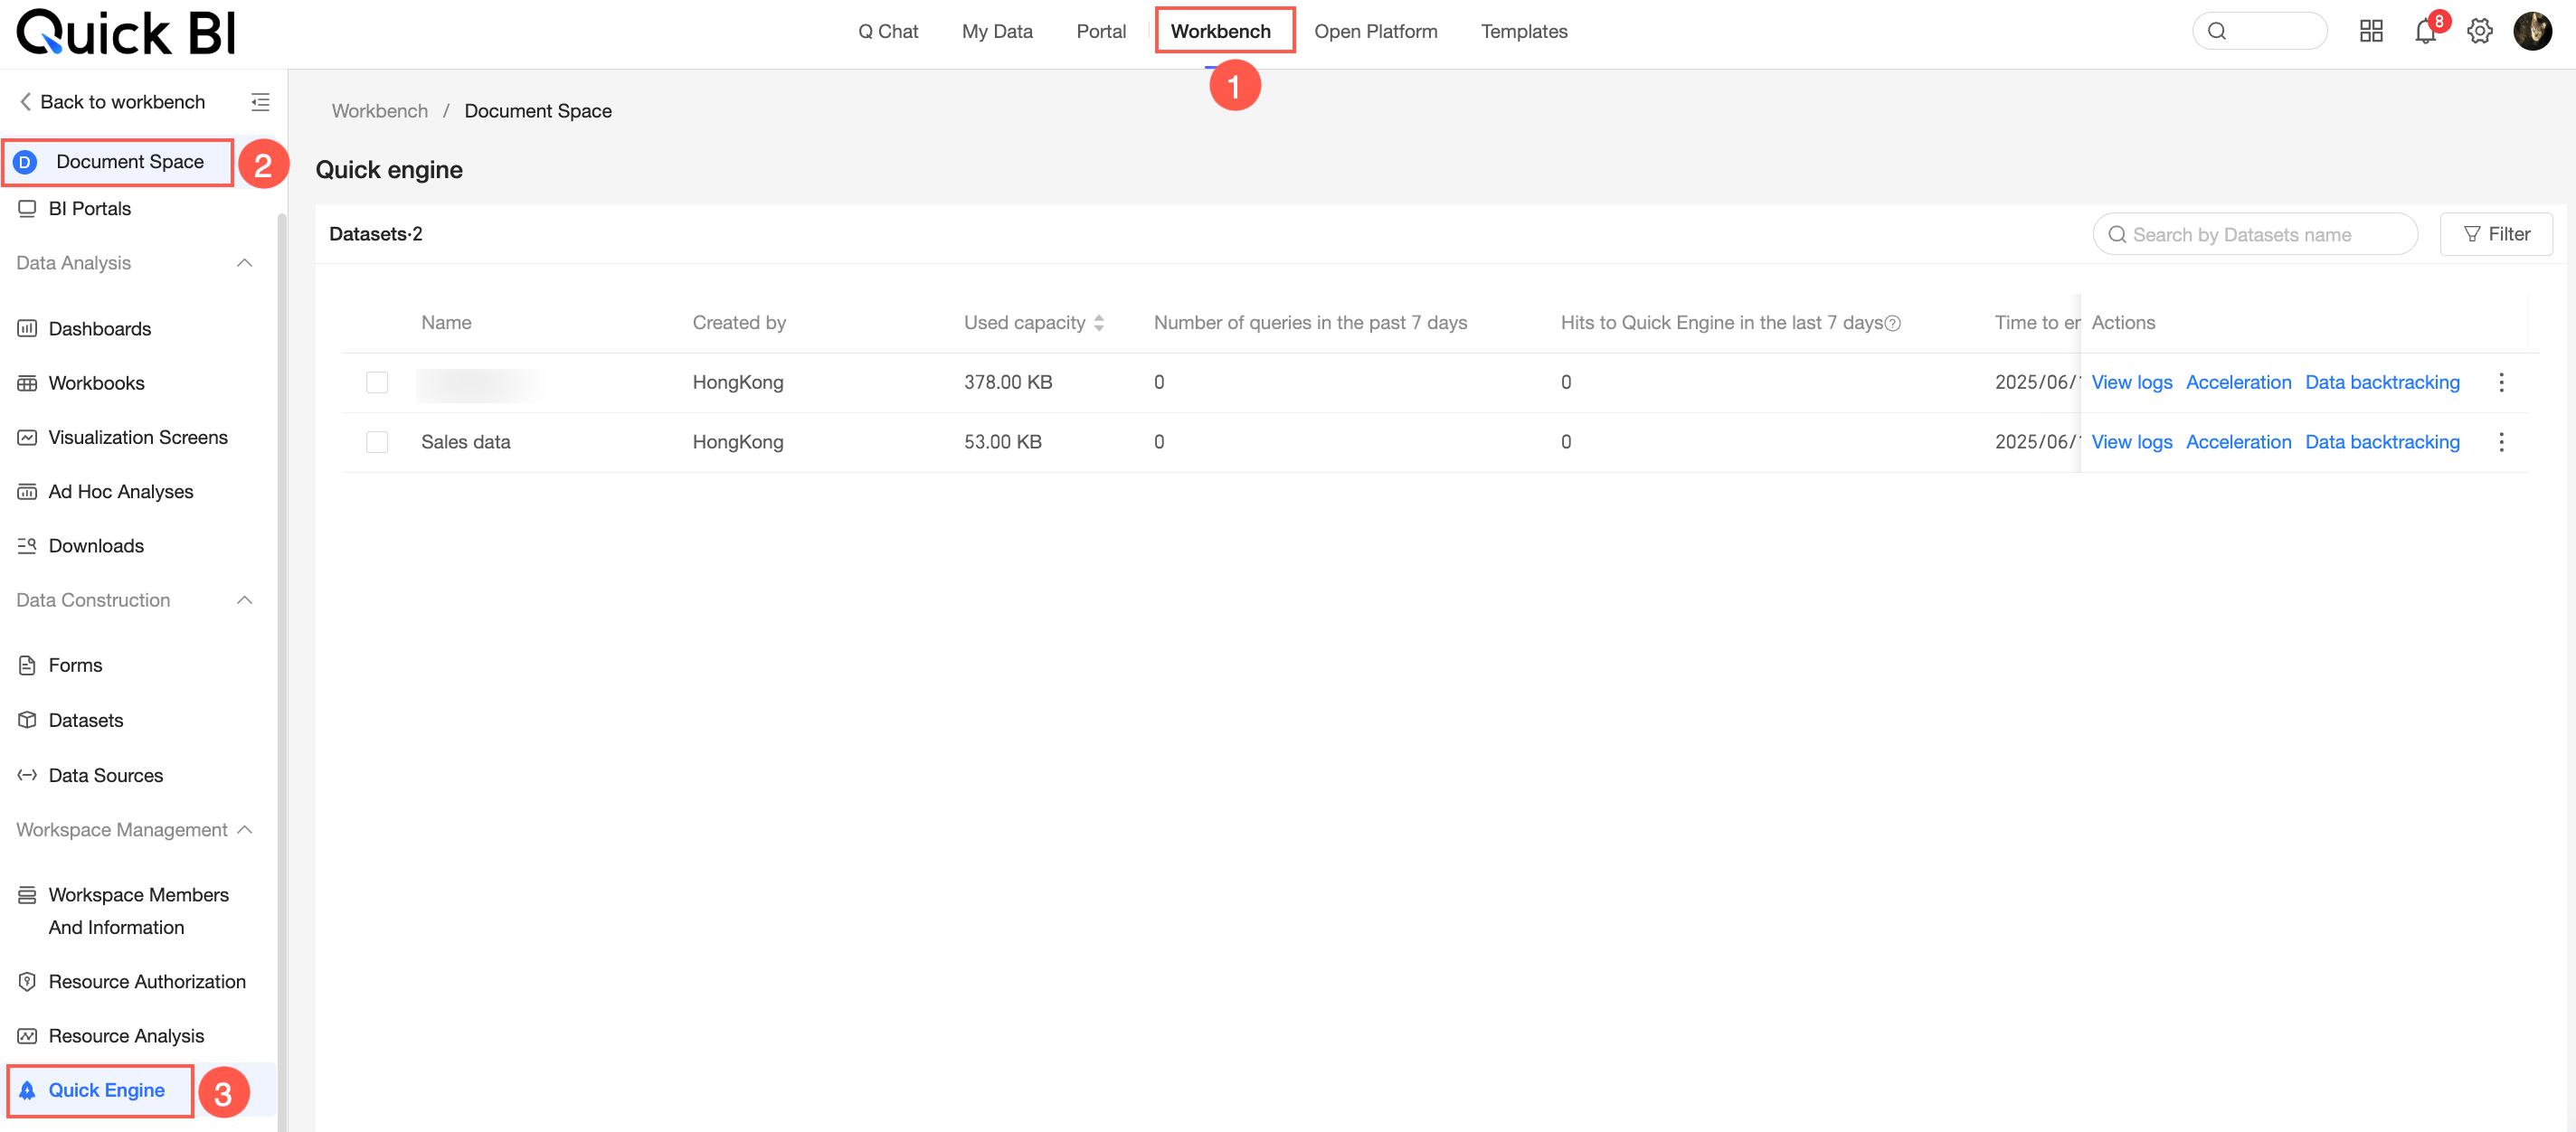Collapse the Data Construction section
Screen dimensions: 2576x1132
244,600
